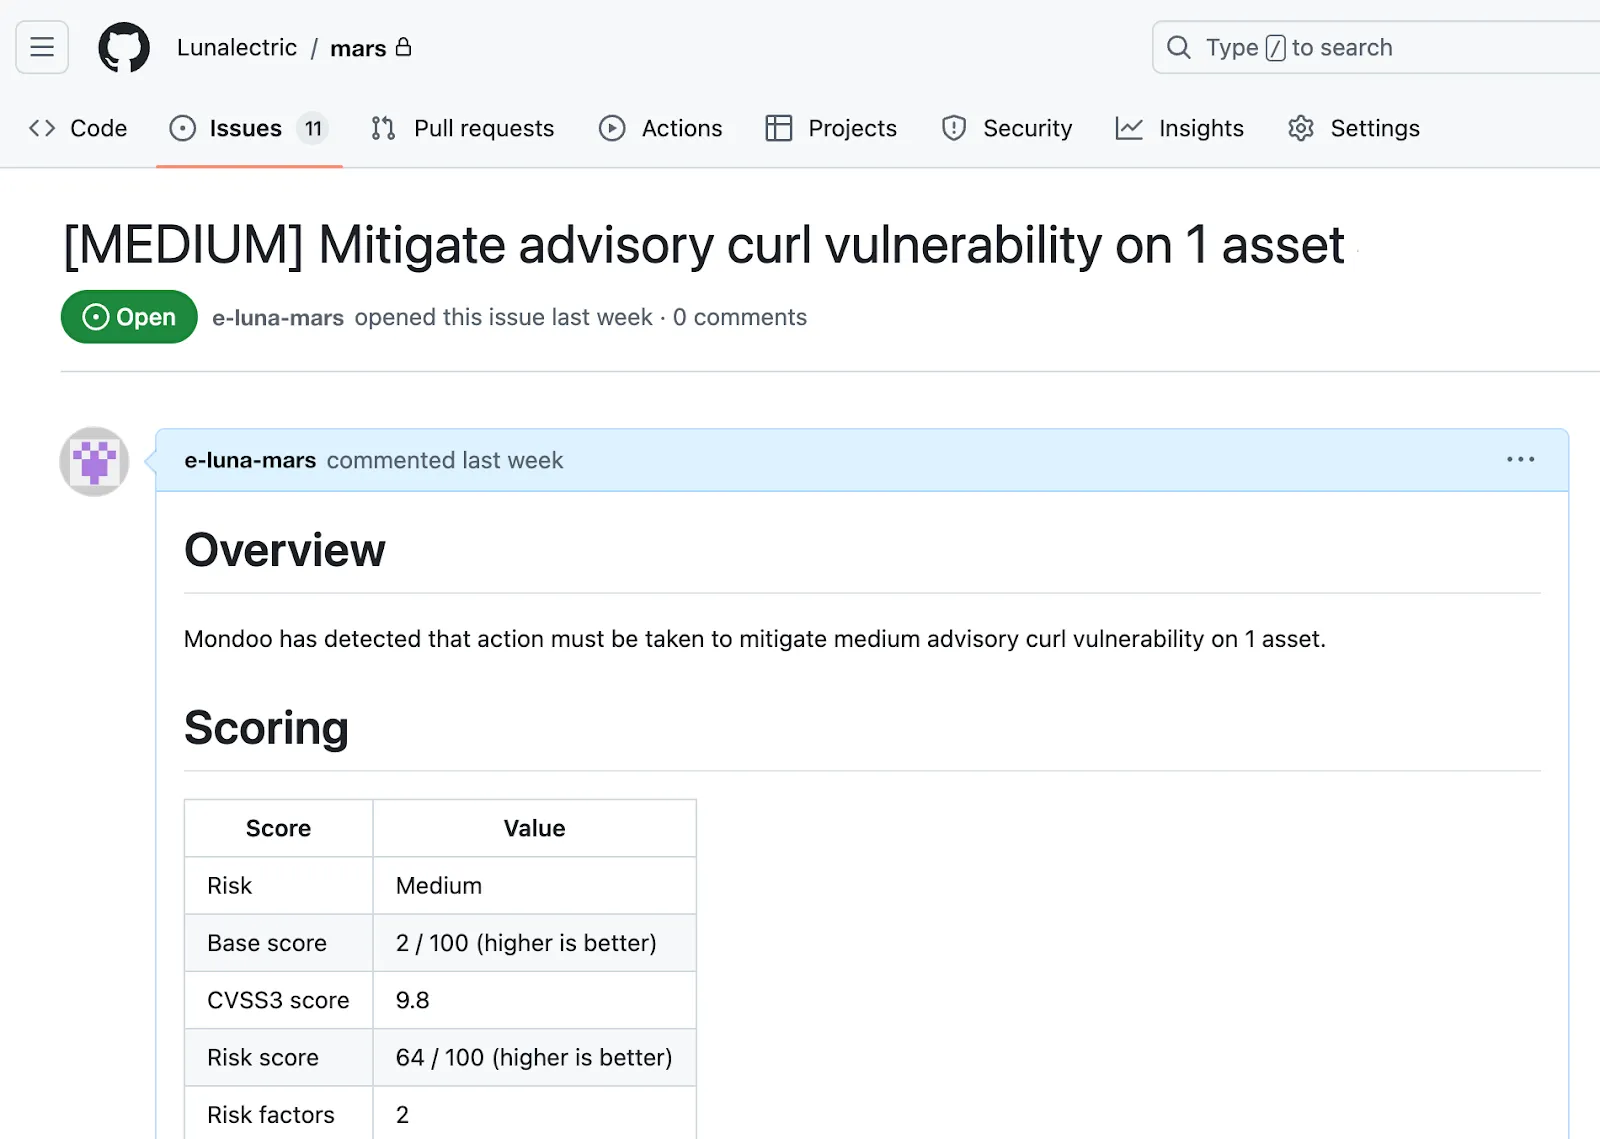
Task: Select the 9.8 CVSS3 value cell
Action: pyautogui.click(x=535, y=1000)
